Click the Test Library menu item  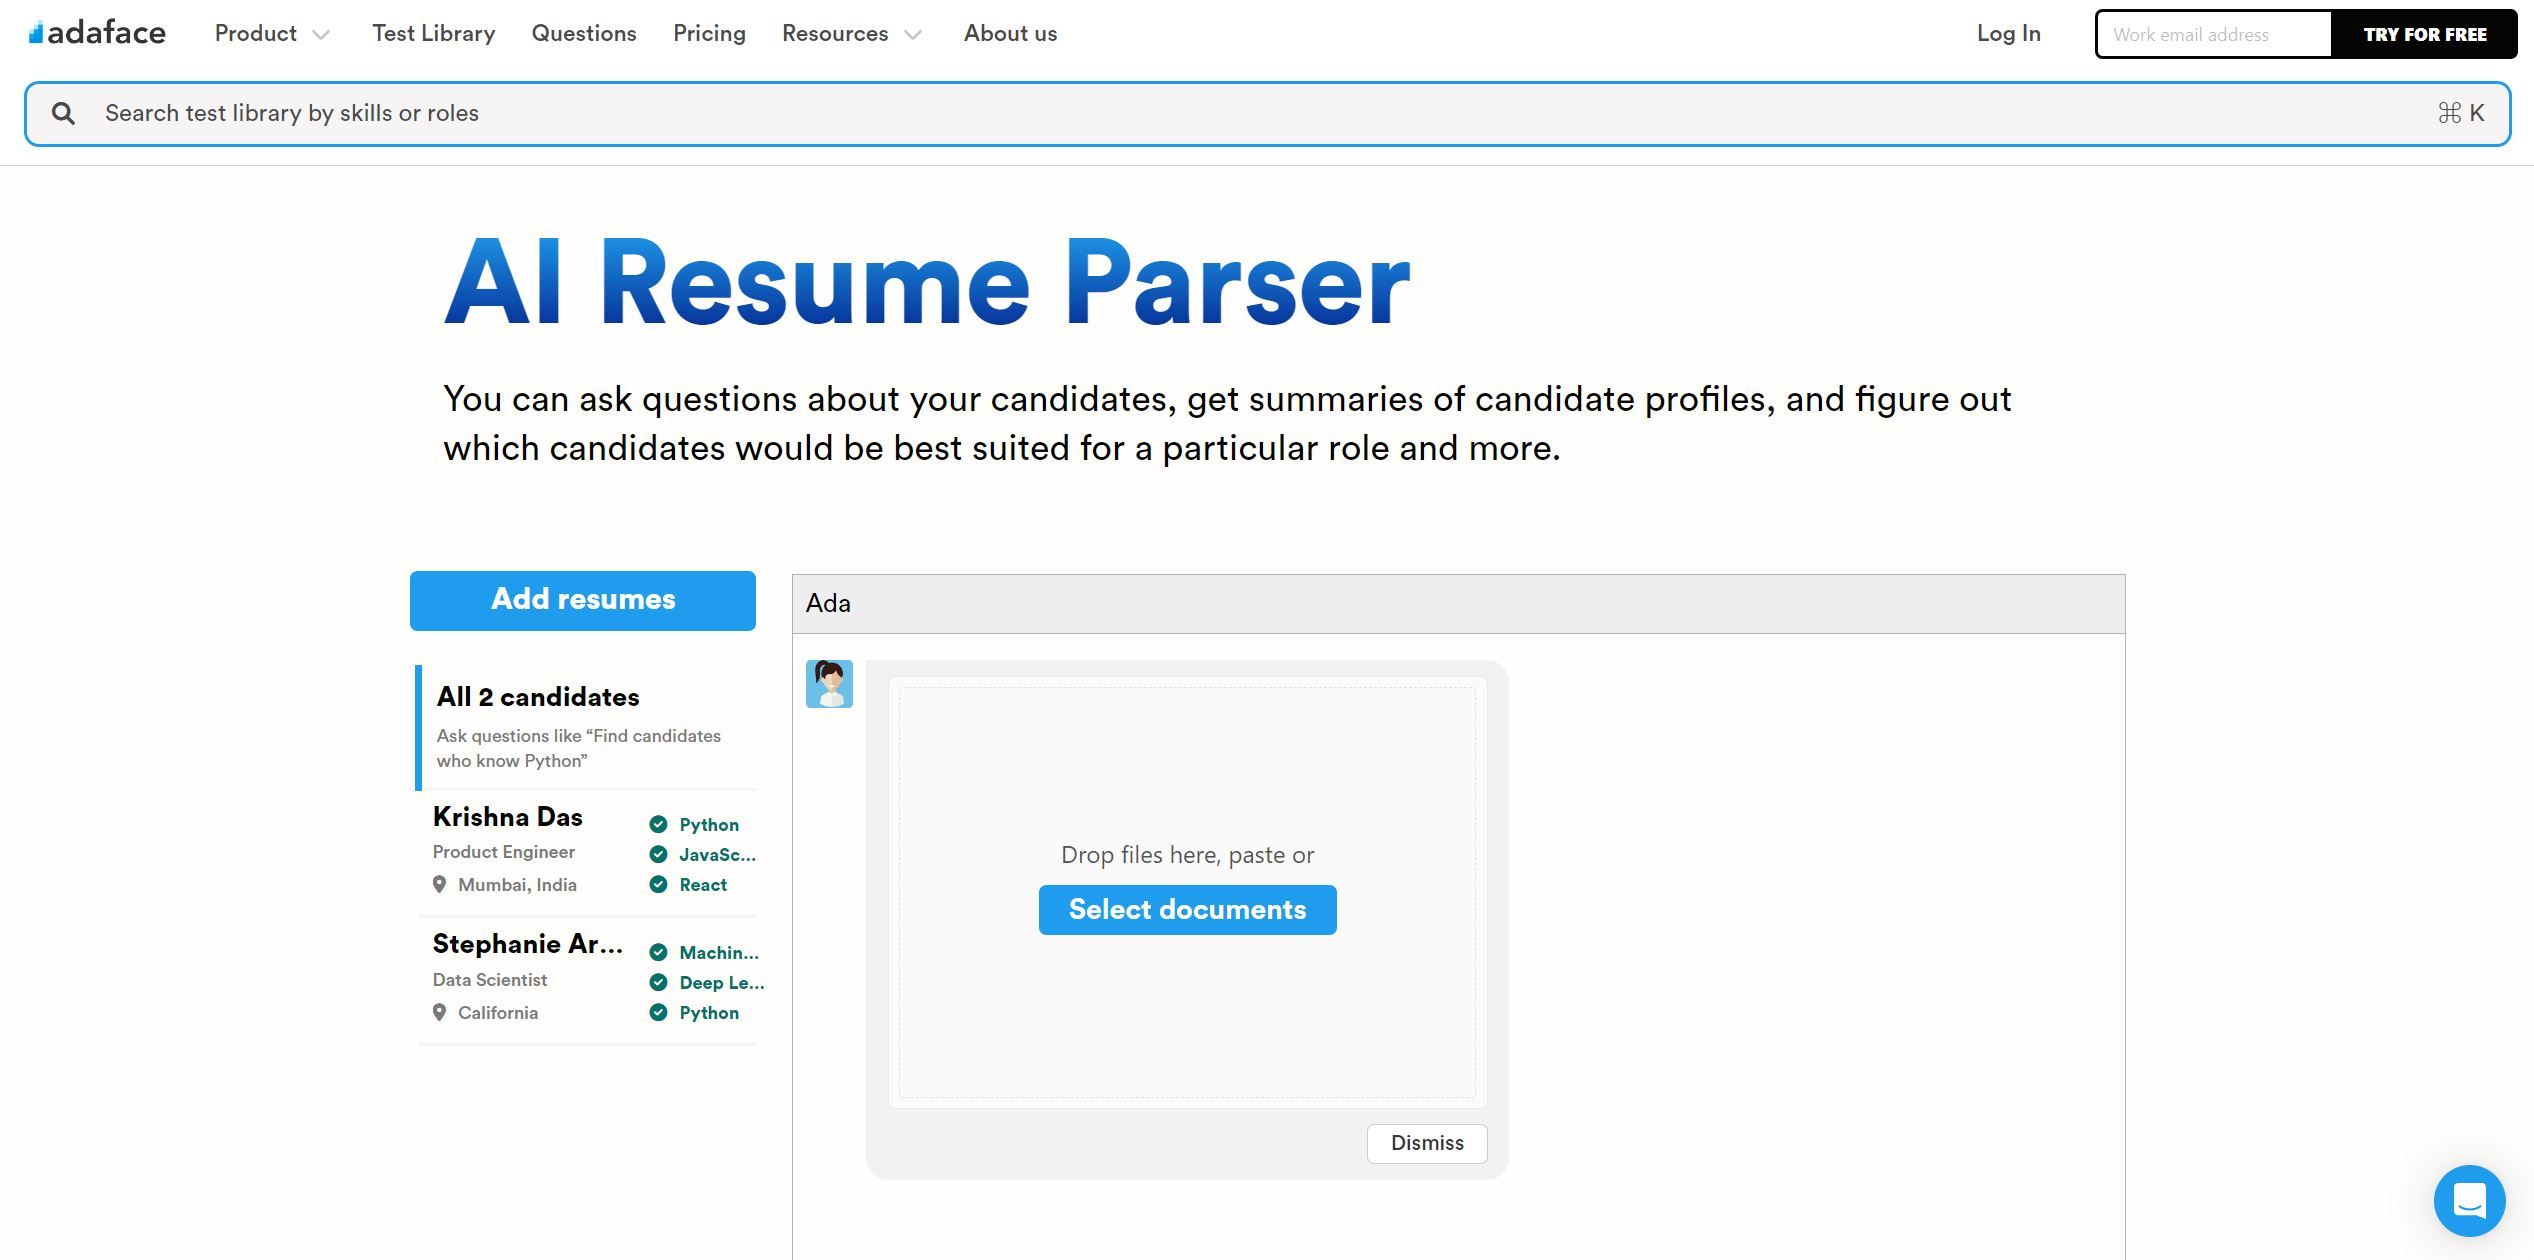[433, 32]
